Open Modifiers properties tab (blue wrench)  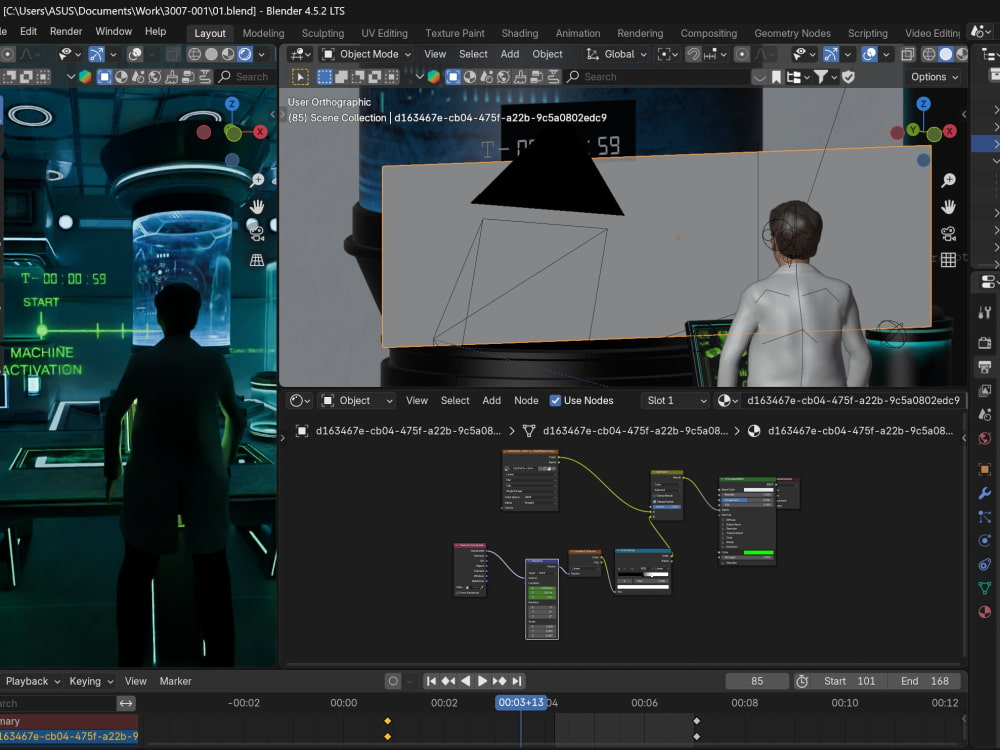coord(985,493)
